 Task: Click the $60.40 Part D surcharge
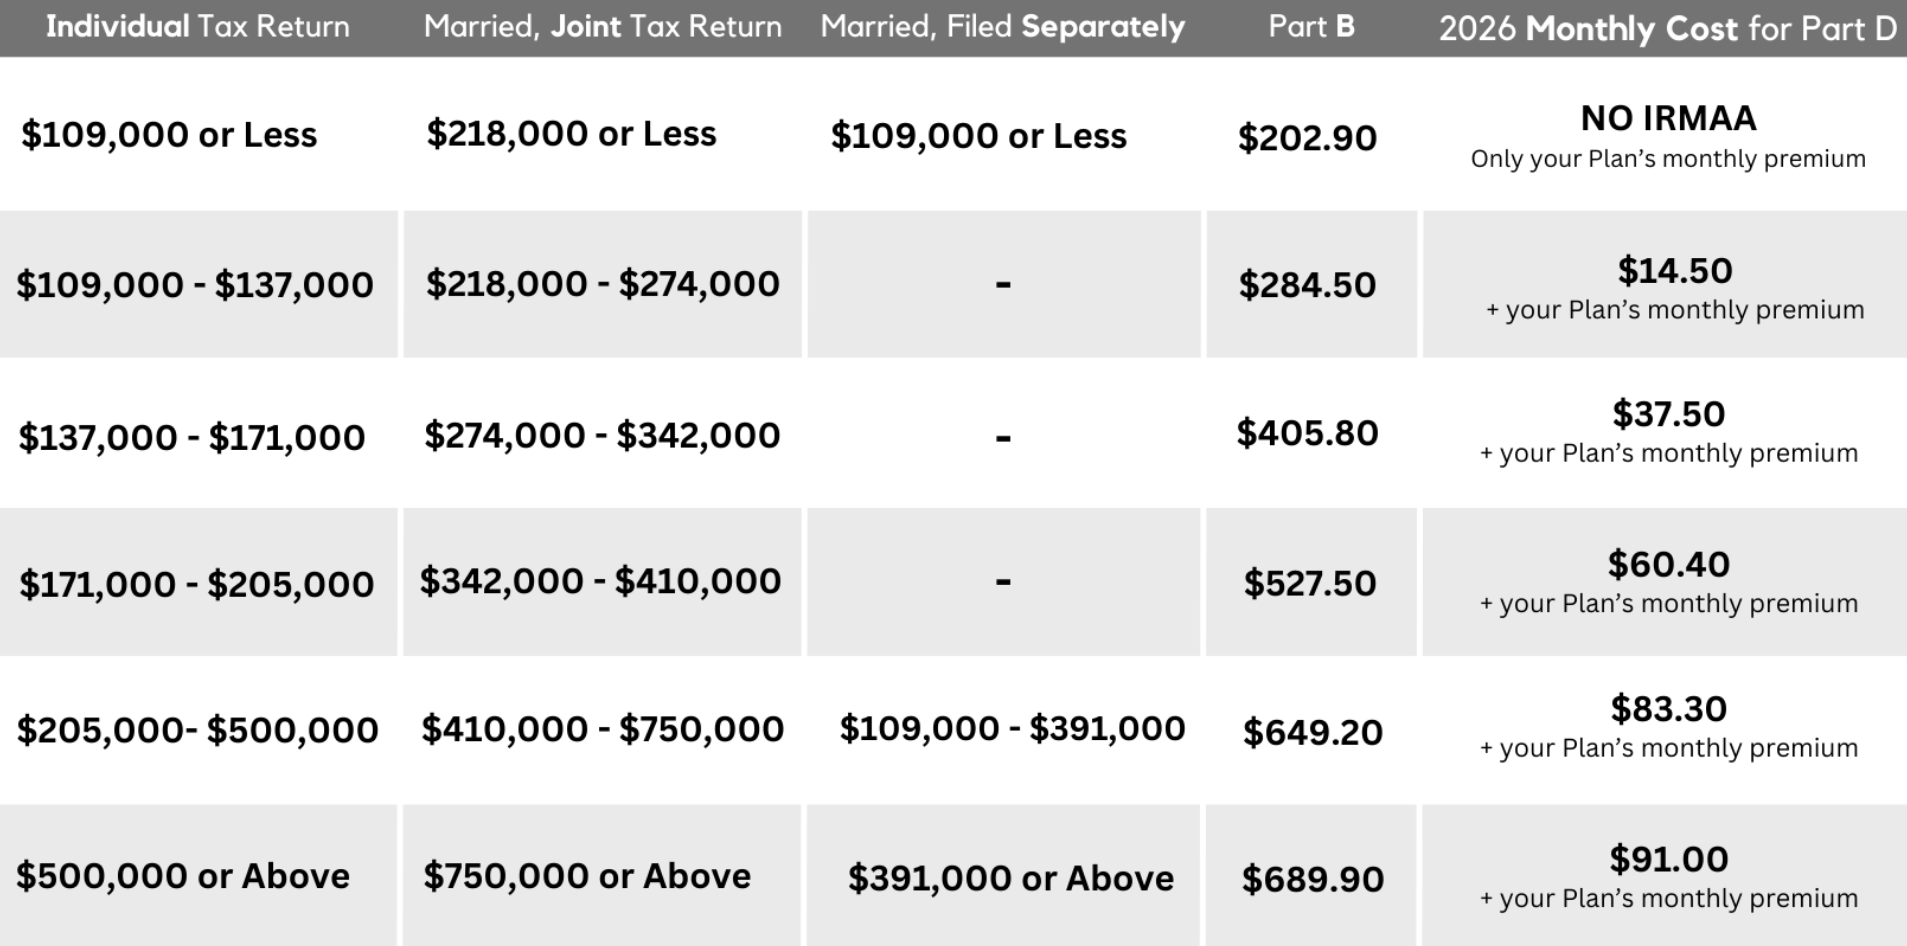(x=1668, y=565)
